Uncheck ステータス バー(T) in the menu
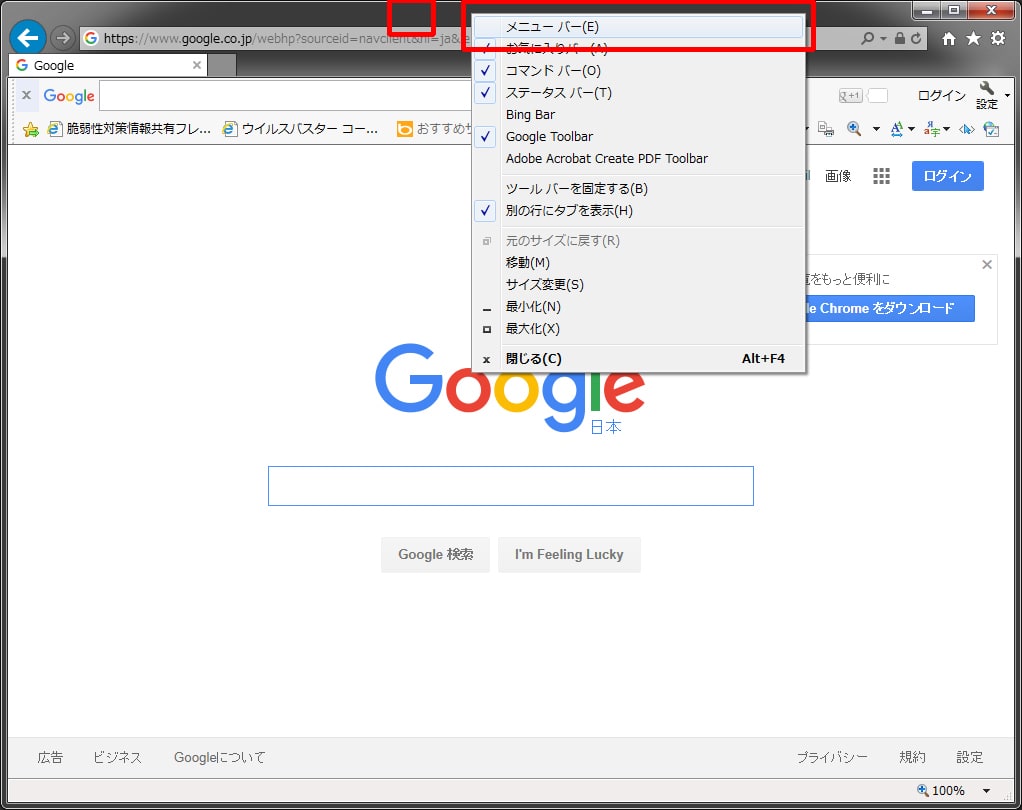Screen dimensions: 1022x810 click(639, 93)
